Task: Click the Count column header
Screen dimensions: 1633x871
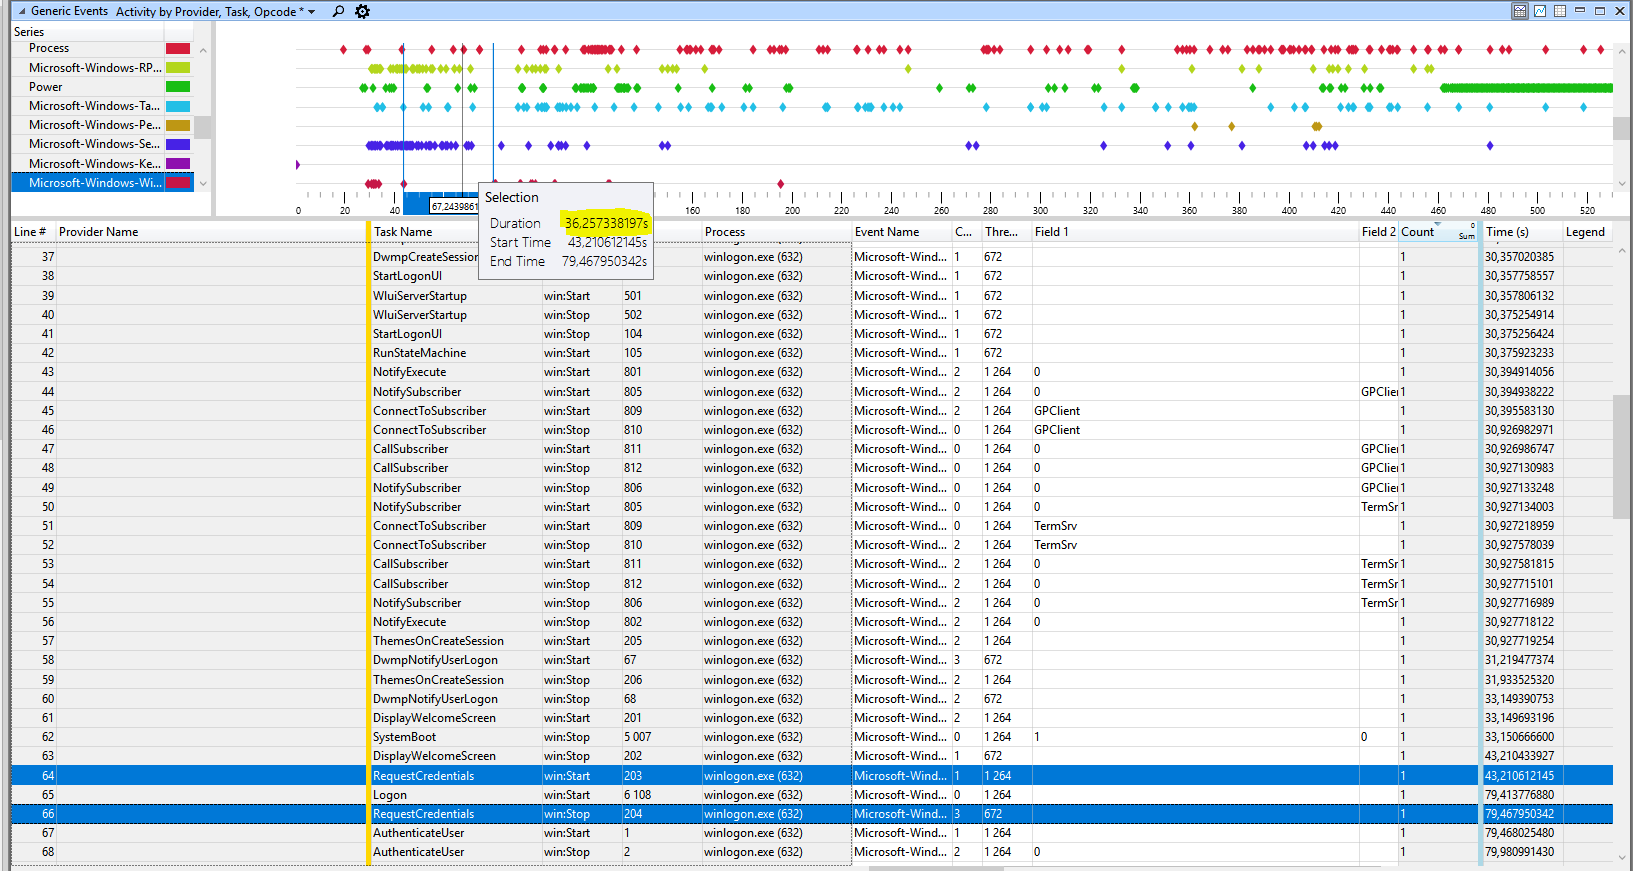Action: pyautogui.click(x=1418, y=232)
